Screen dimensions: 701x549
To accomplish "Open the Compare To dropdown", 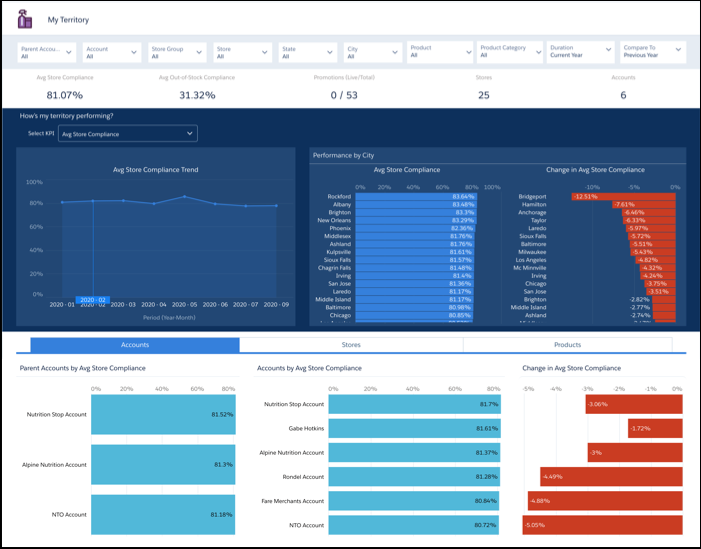I will point(653,52).
